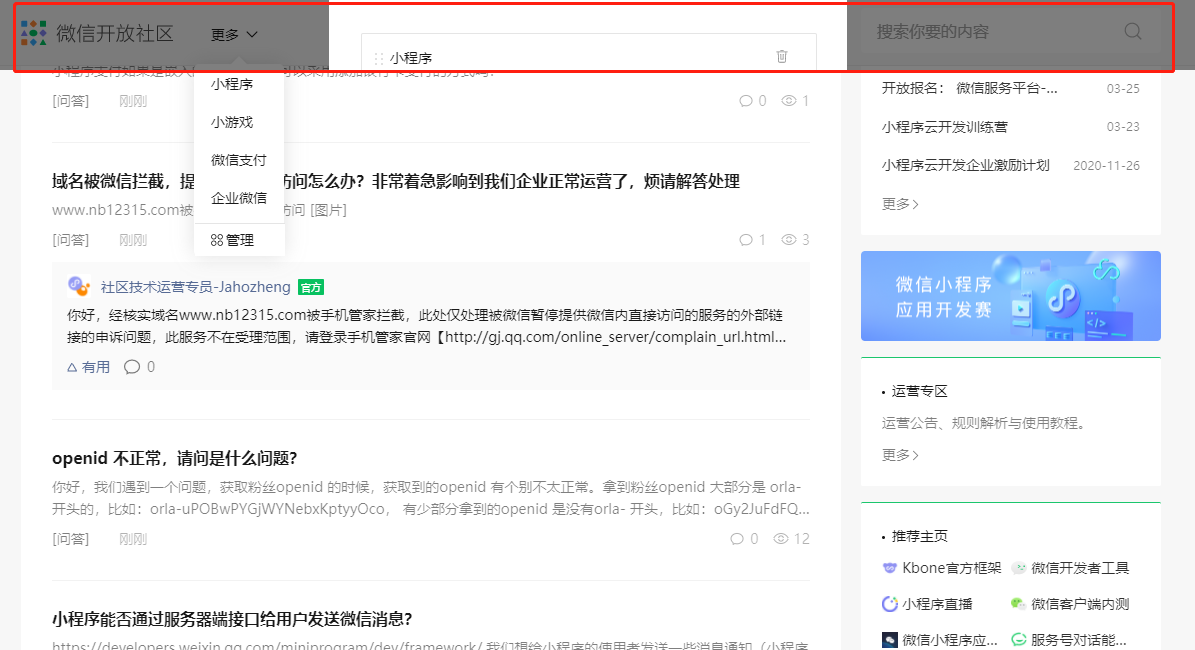Open the 运营专区 section heading
This screenshot has width=1195, height=650.
(919, 391)
